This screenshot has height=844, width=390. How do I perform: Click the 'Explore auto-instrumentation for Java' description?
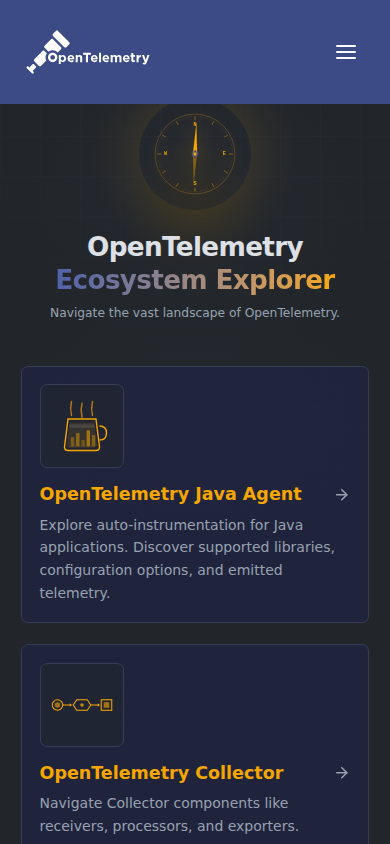tap(187, 559)
